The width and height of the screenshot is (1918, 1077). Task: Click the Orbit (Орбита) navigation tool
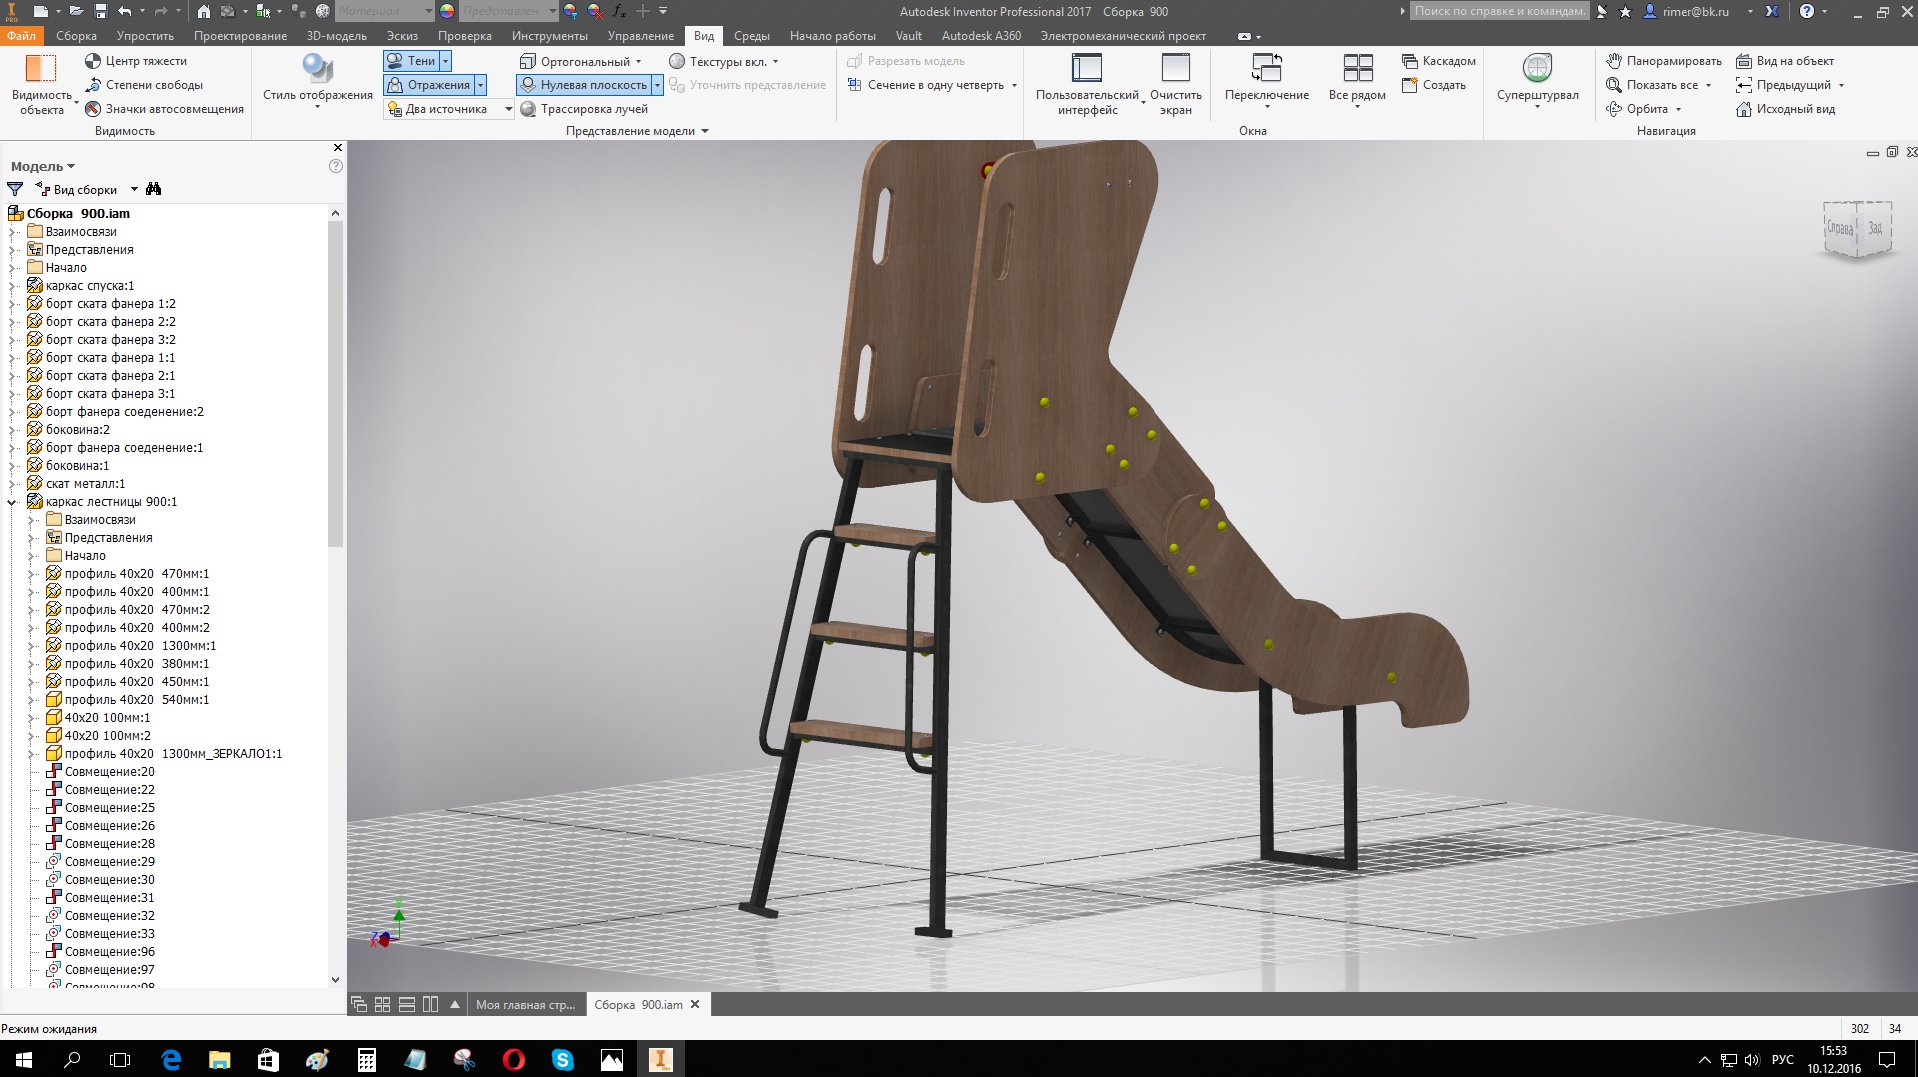[x=1613, y=109]
